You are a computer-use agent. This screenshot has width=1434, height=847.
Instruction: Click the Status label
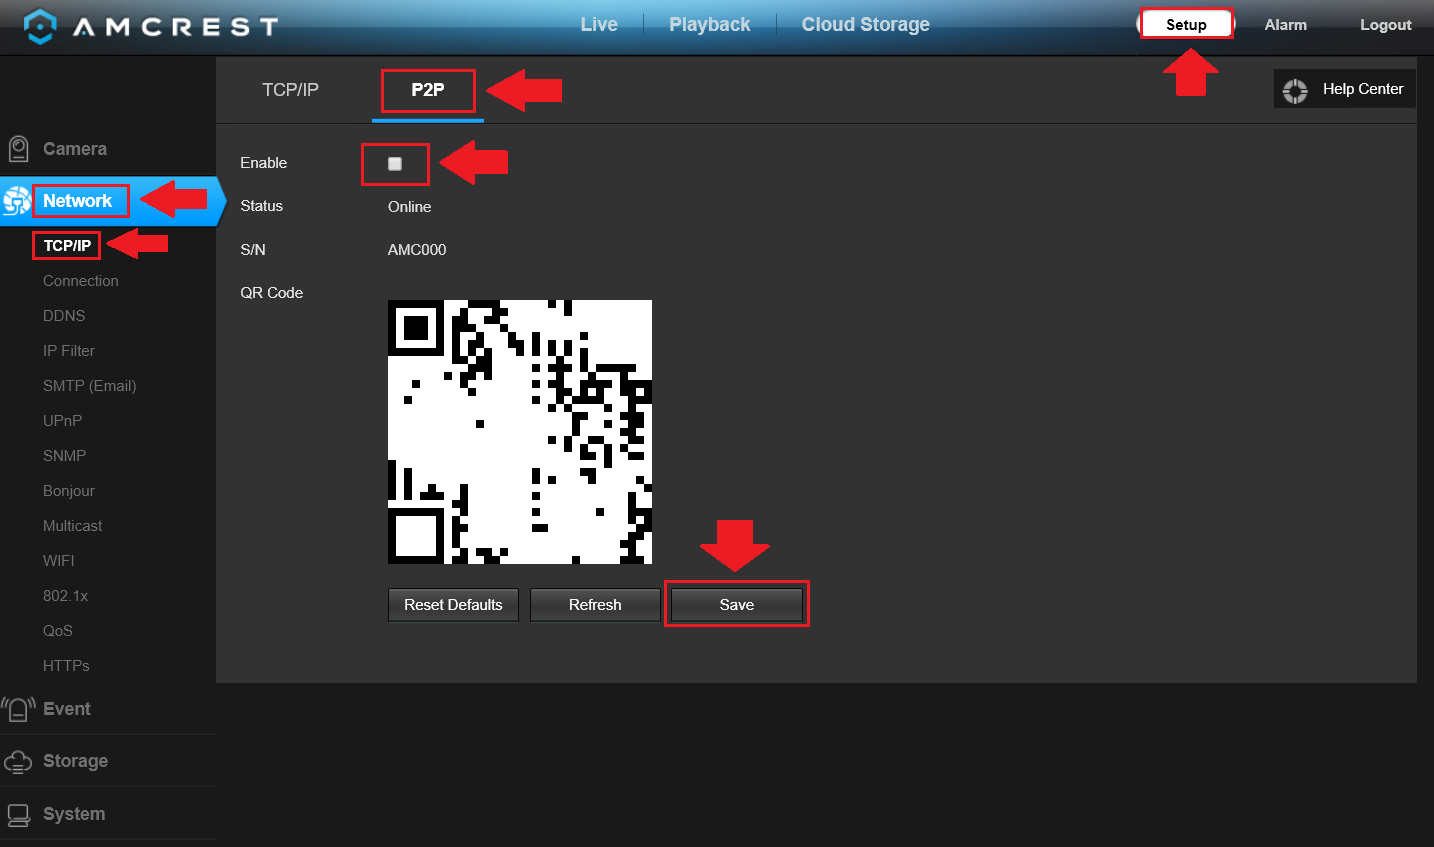pyautogui.click(x=262, y=206)
